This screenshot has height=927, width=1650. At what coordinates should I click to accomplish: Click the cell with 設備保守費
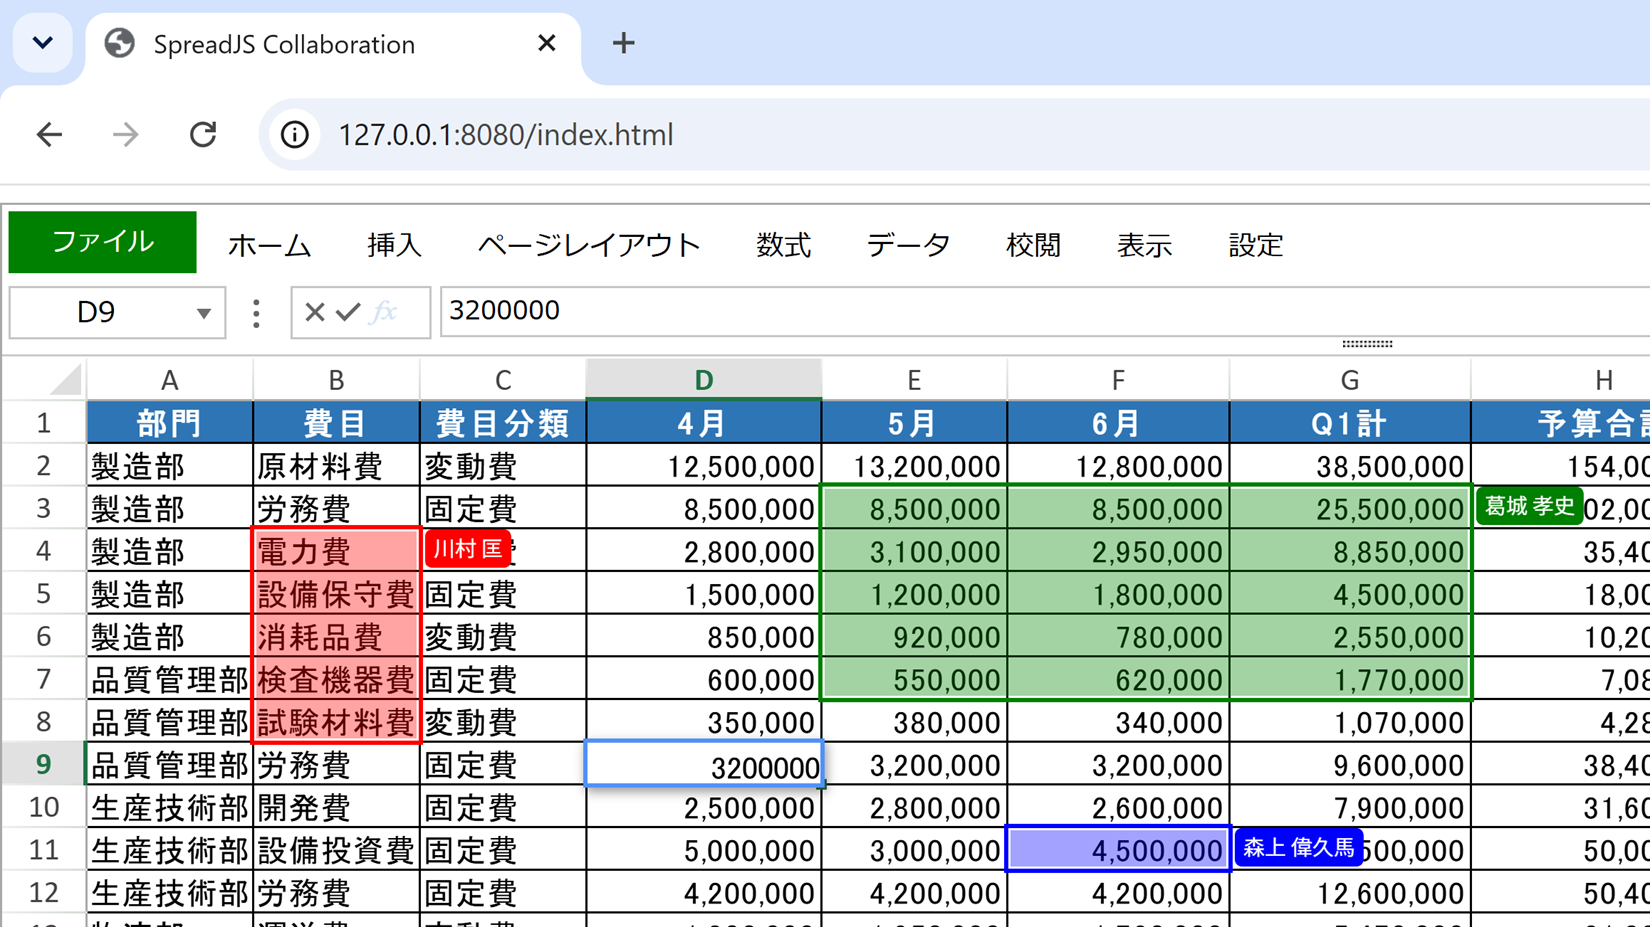[336, 594]
